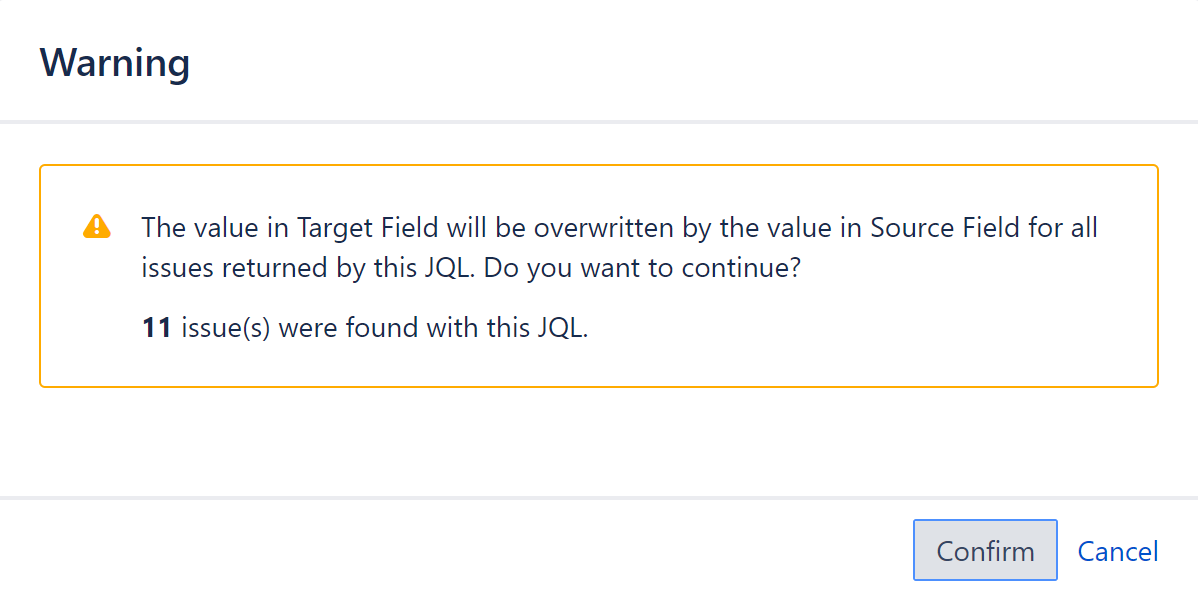Select Cancel to abort the field overwrite
This screenshot has height=598, width=1198.
click(x=1117, y=550)
